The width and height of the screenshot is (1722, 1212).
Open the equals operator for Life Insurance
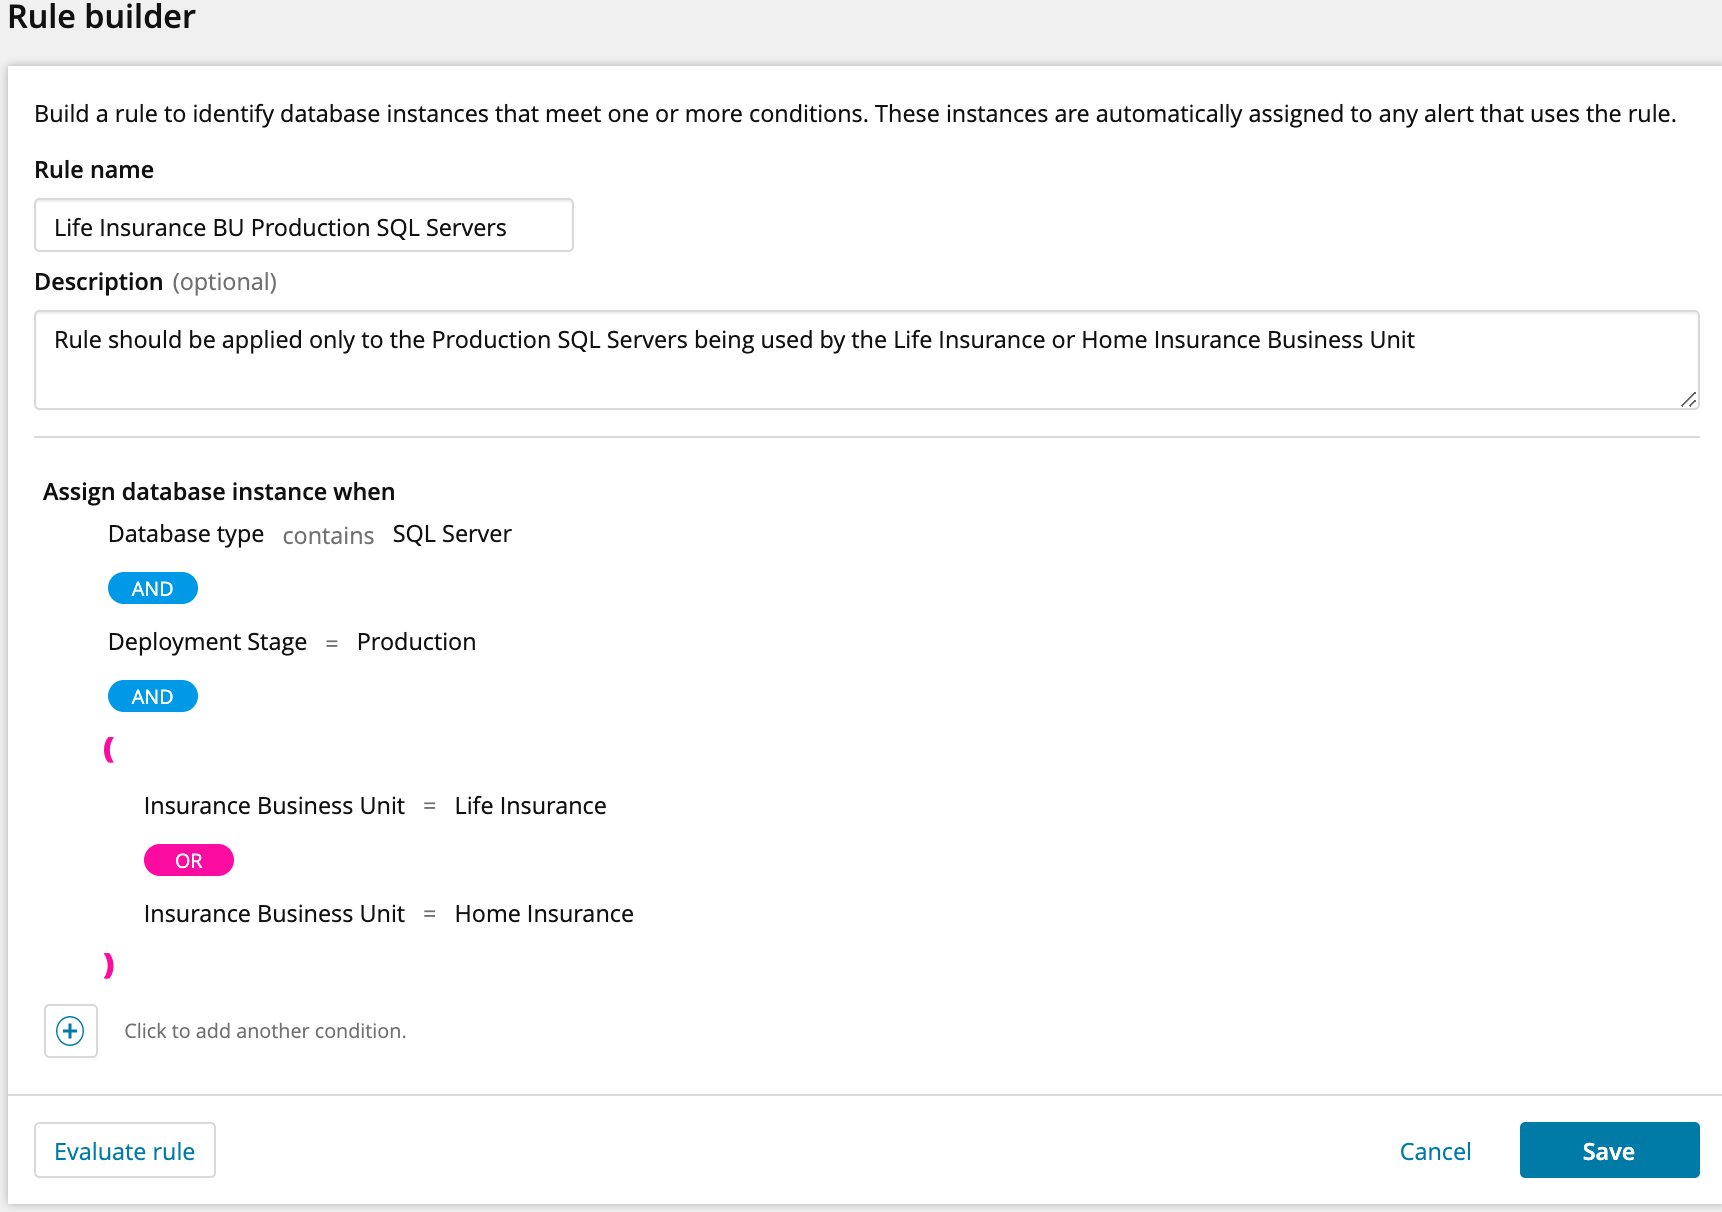430,807
